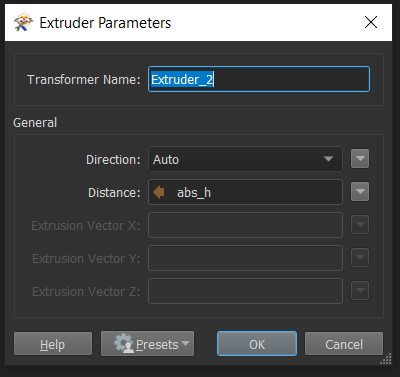This screenshot has width=400, height=377.
Task: Dismiss the dialog with Cancel
Action: point(344,344)
